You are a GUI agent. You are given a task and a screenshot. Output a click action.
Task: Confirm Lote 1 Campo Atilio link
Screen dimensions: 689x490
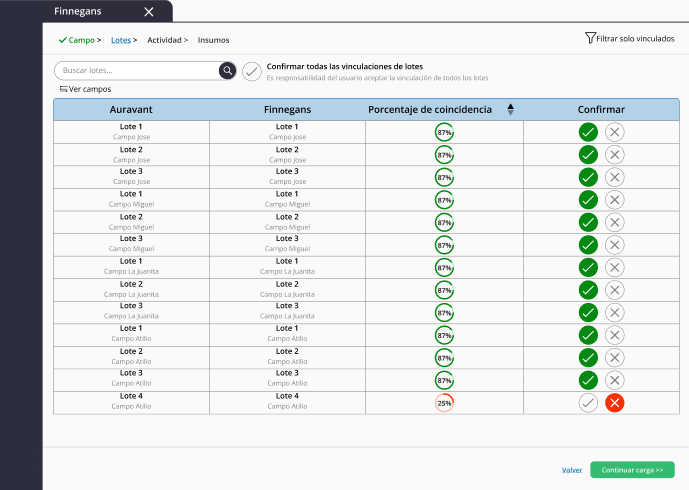(x=588, y=335)
